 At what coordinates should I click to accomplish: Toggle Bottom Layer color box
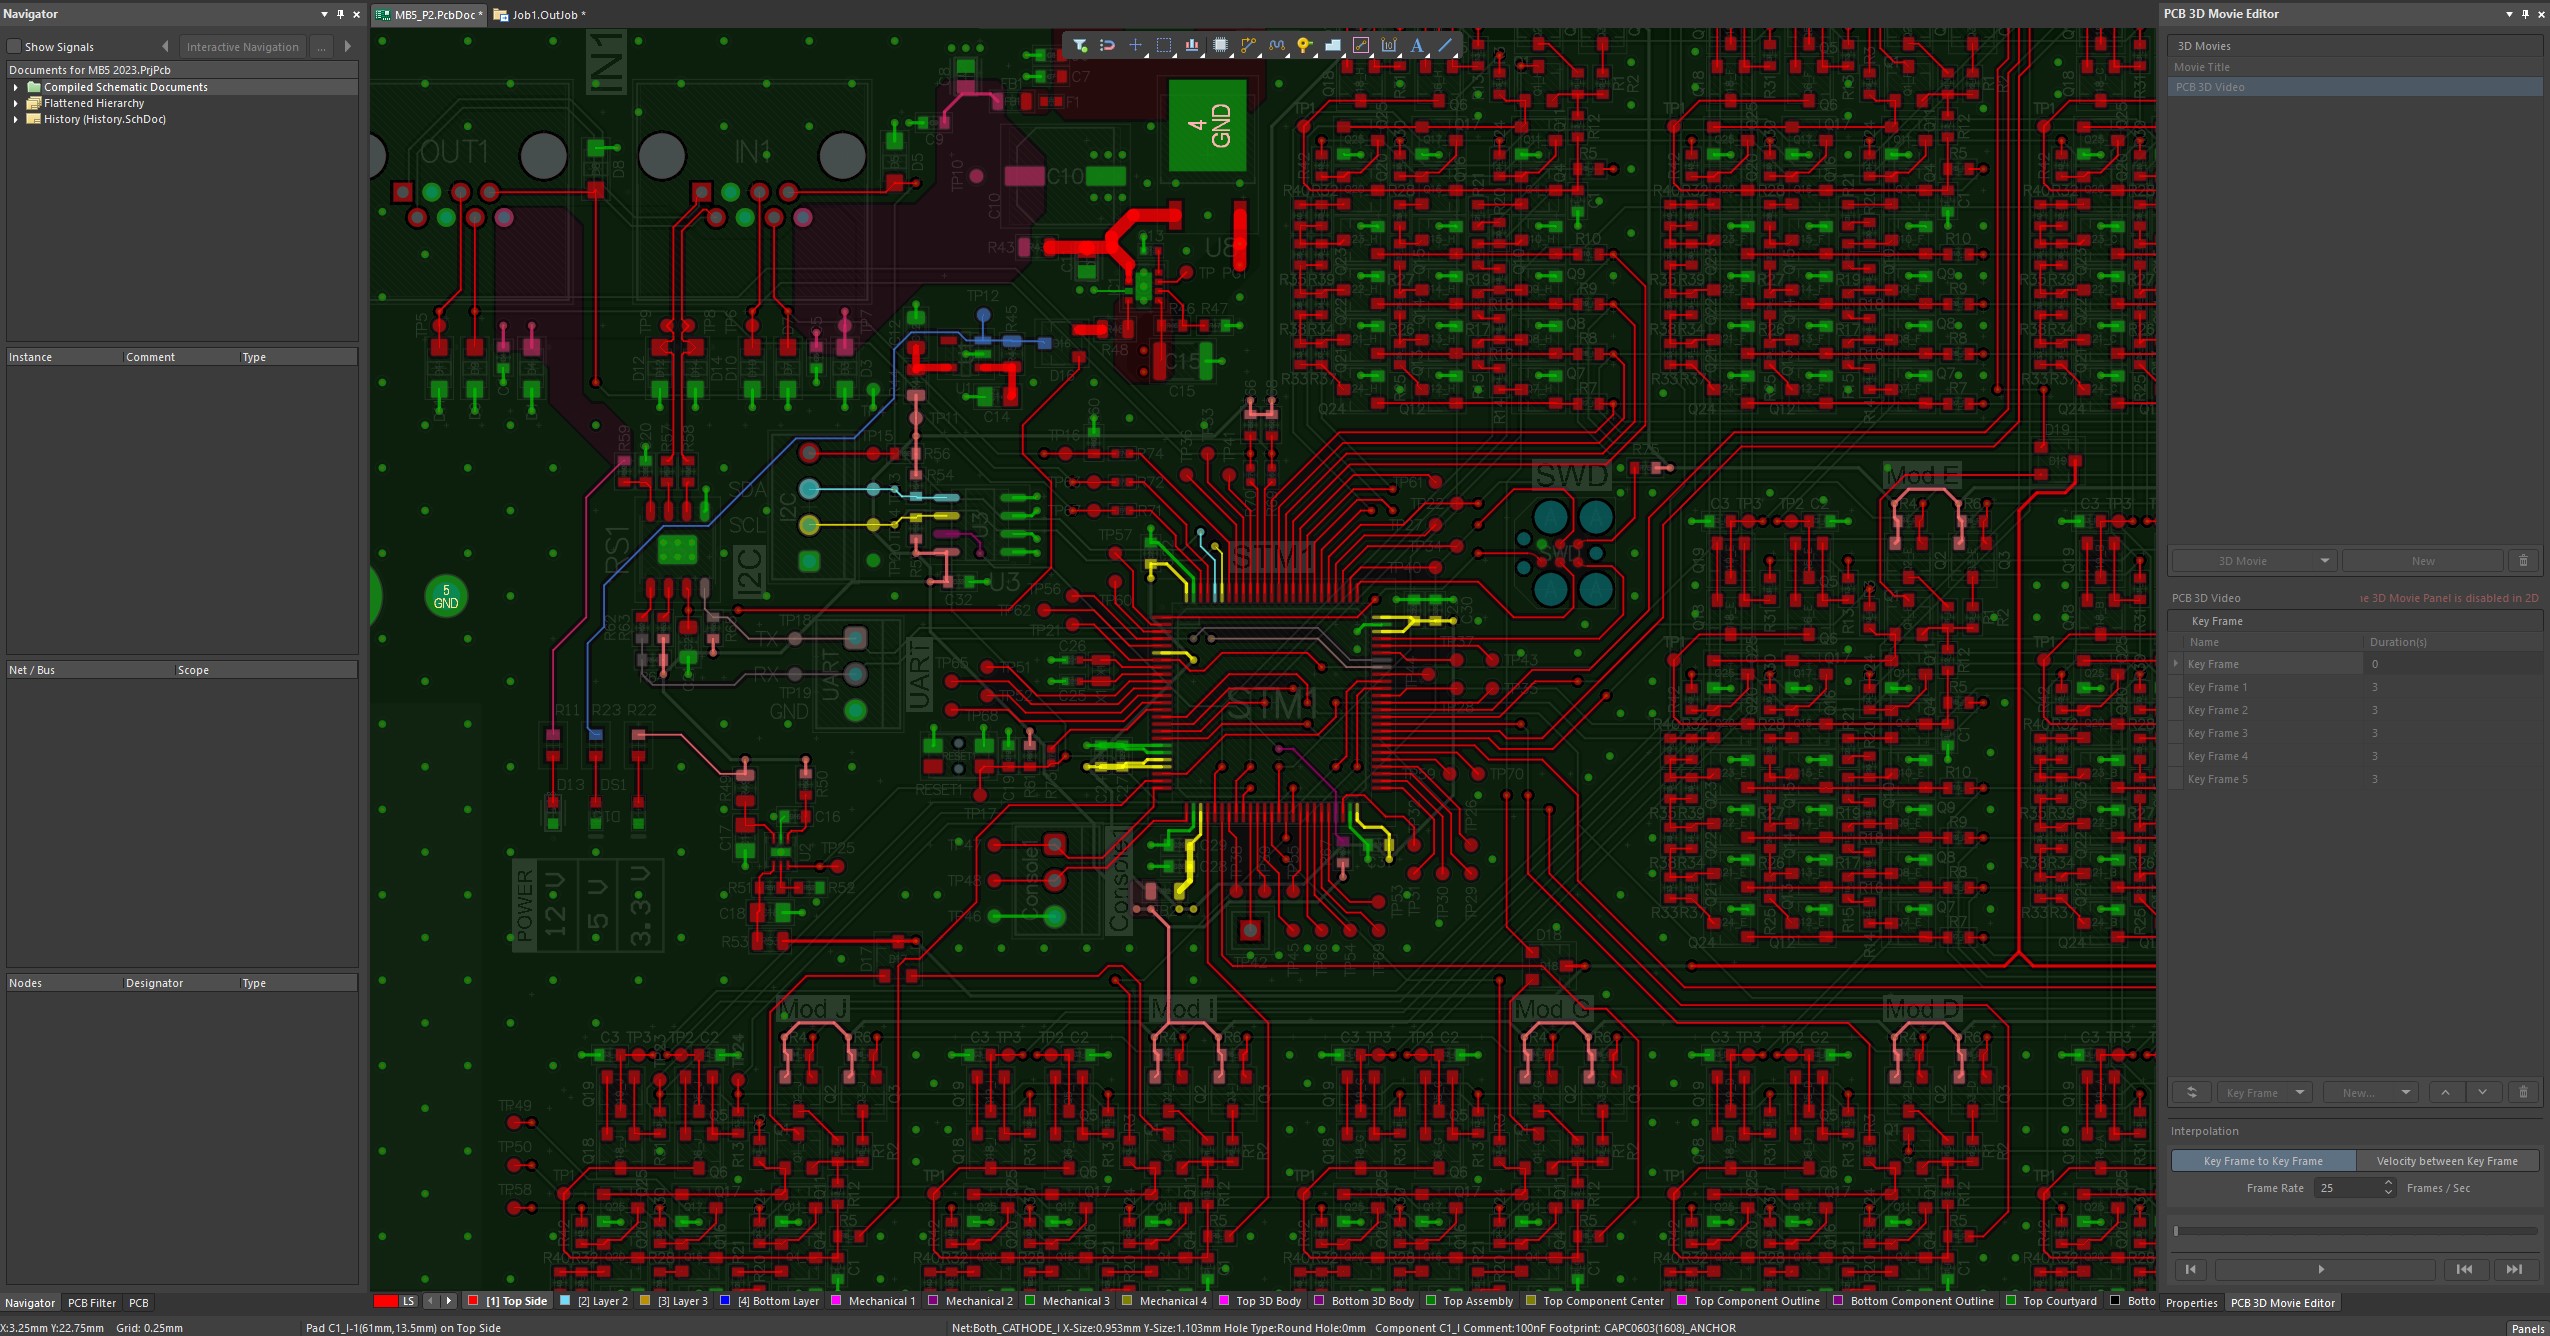point(725,1301)
